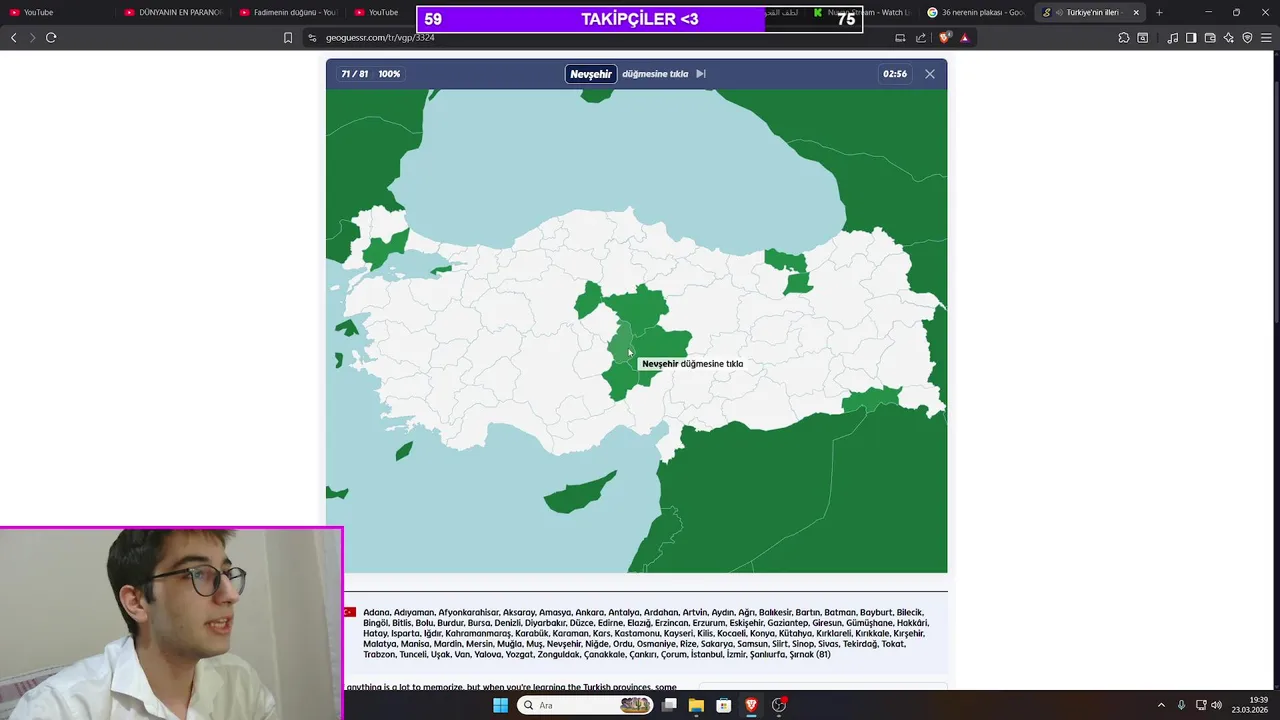The width and height of the screenshot is (1280, 720).
Task: Click the clock showing 19:39
Action: (1258, 700)
